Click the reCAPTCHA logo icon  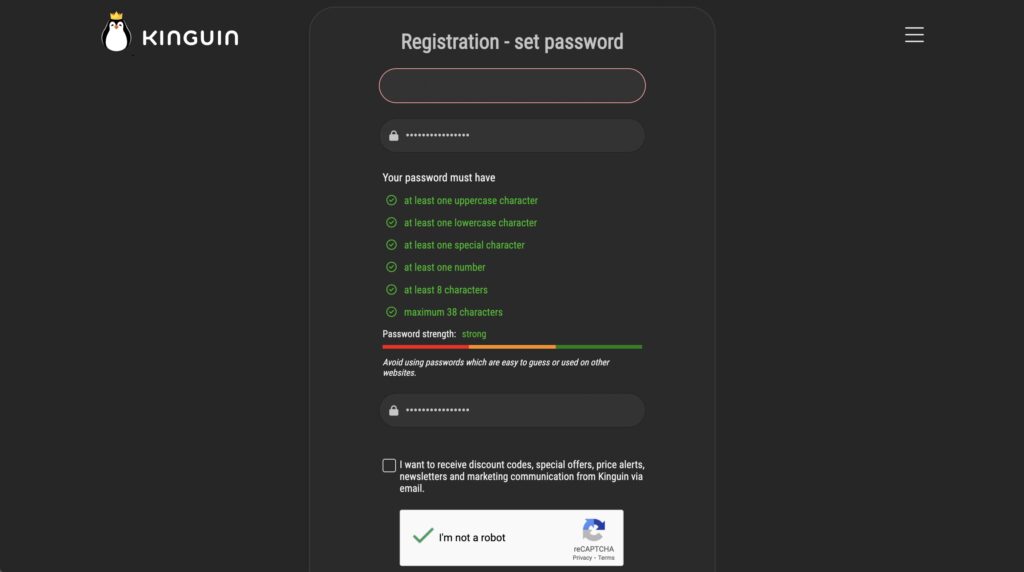click(594, 530)
